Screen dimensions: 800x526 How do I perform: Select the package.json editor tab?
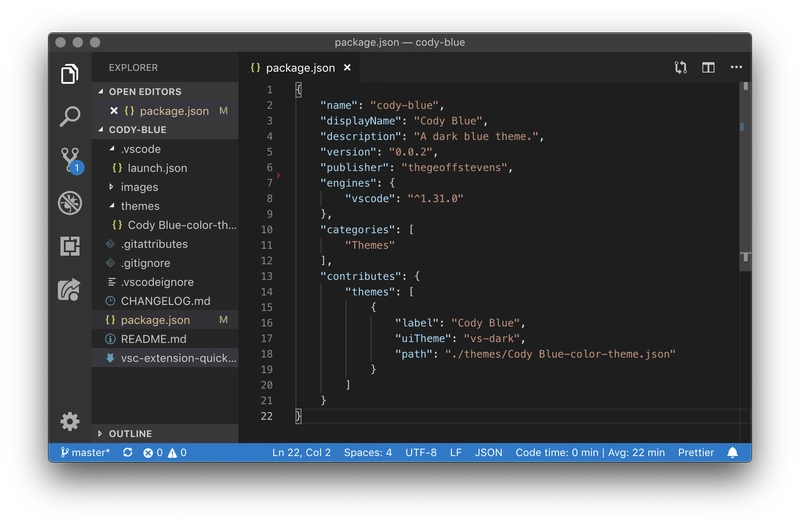(x=299, y=67)
